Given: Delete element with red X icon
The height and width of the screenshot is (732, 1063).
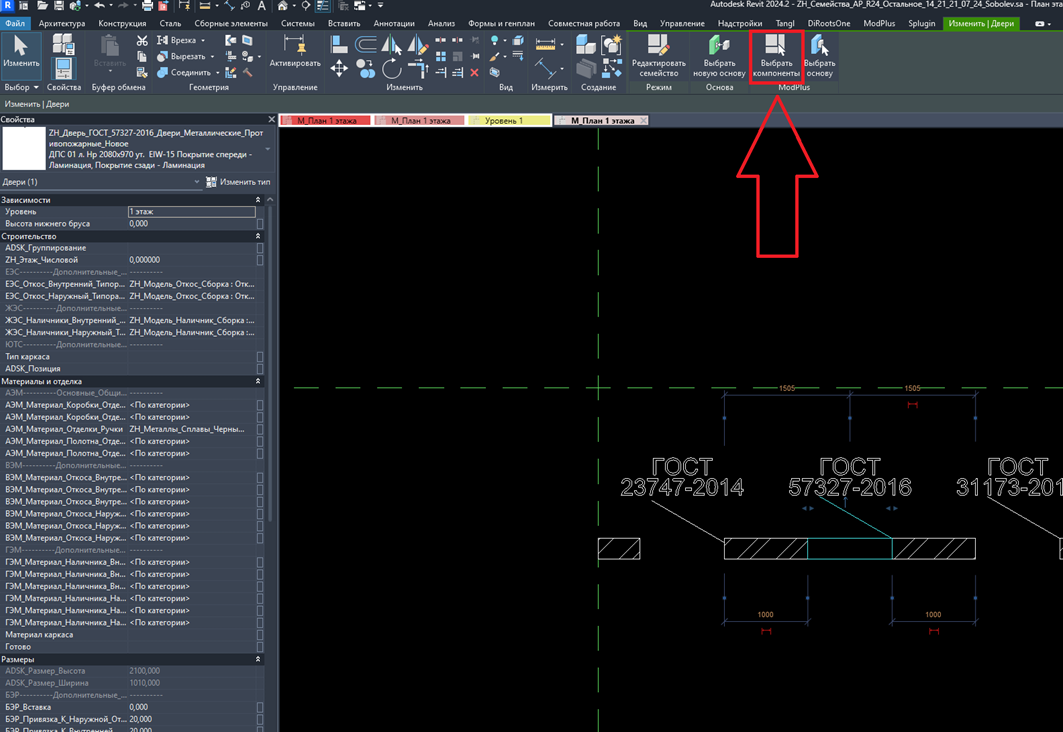Looking at the screenshot, I should click(475, 73).
